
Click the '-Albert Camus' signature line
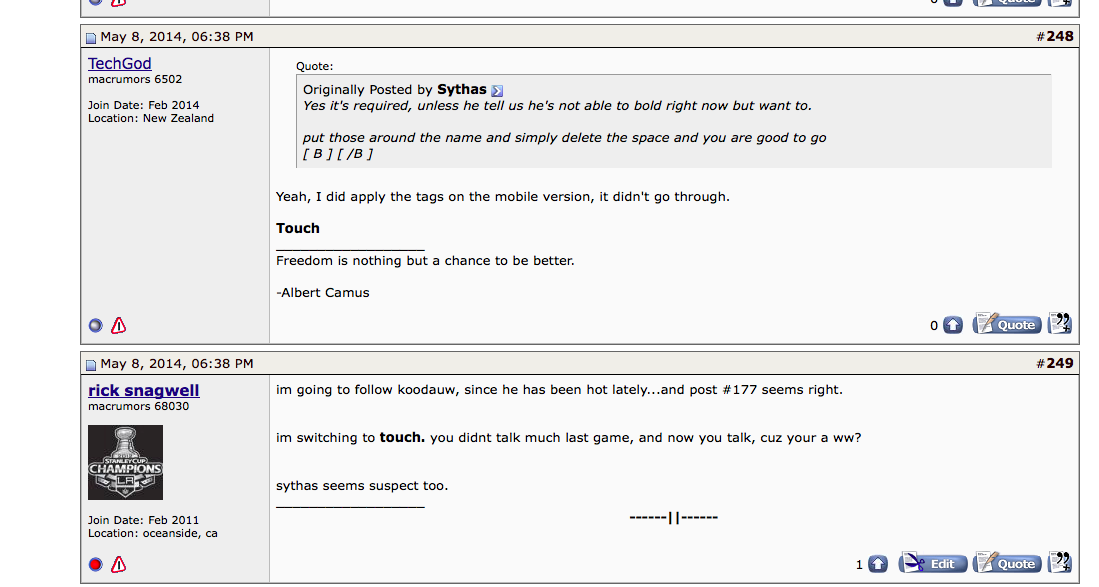click(x=322, y=293)
